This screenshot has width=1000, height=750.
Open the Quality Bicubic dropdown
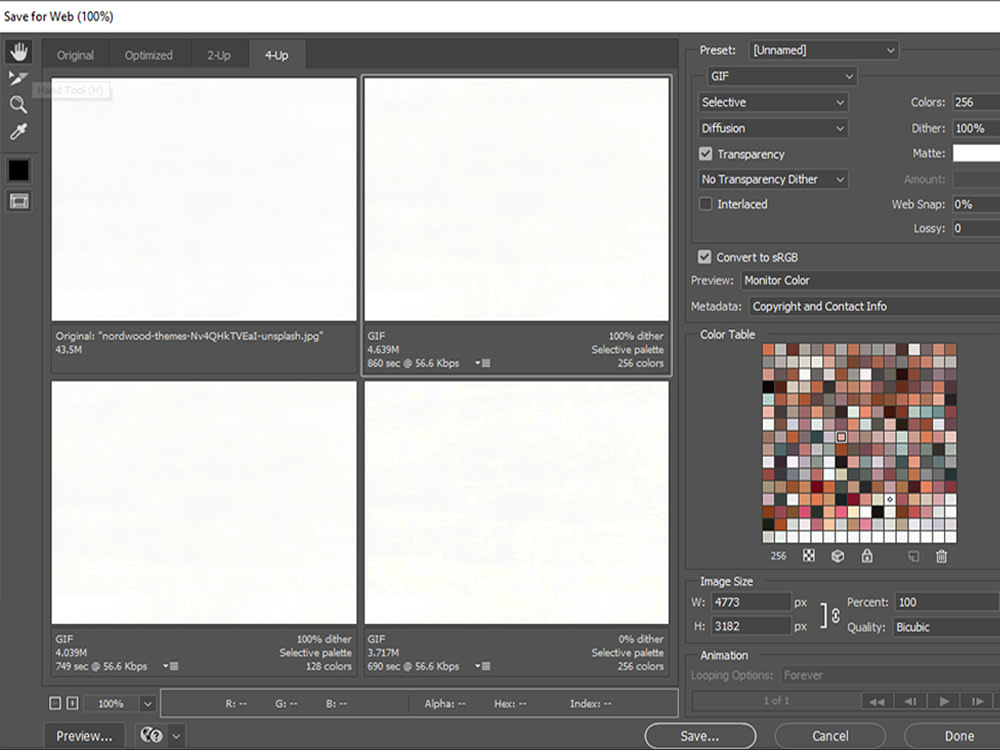[946, 627]
